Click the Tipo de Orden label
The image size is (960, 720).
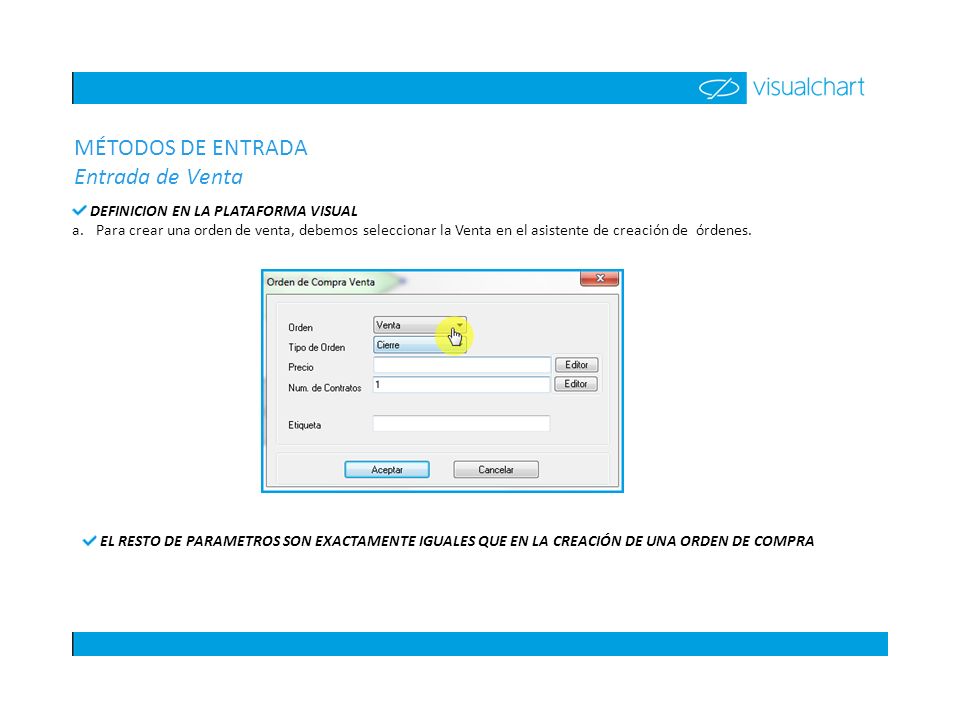[x=317, y=347]
